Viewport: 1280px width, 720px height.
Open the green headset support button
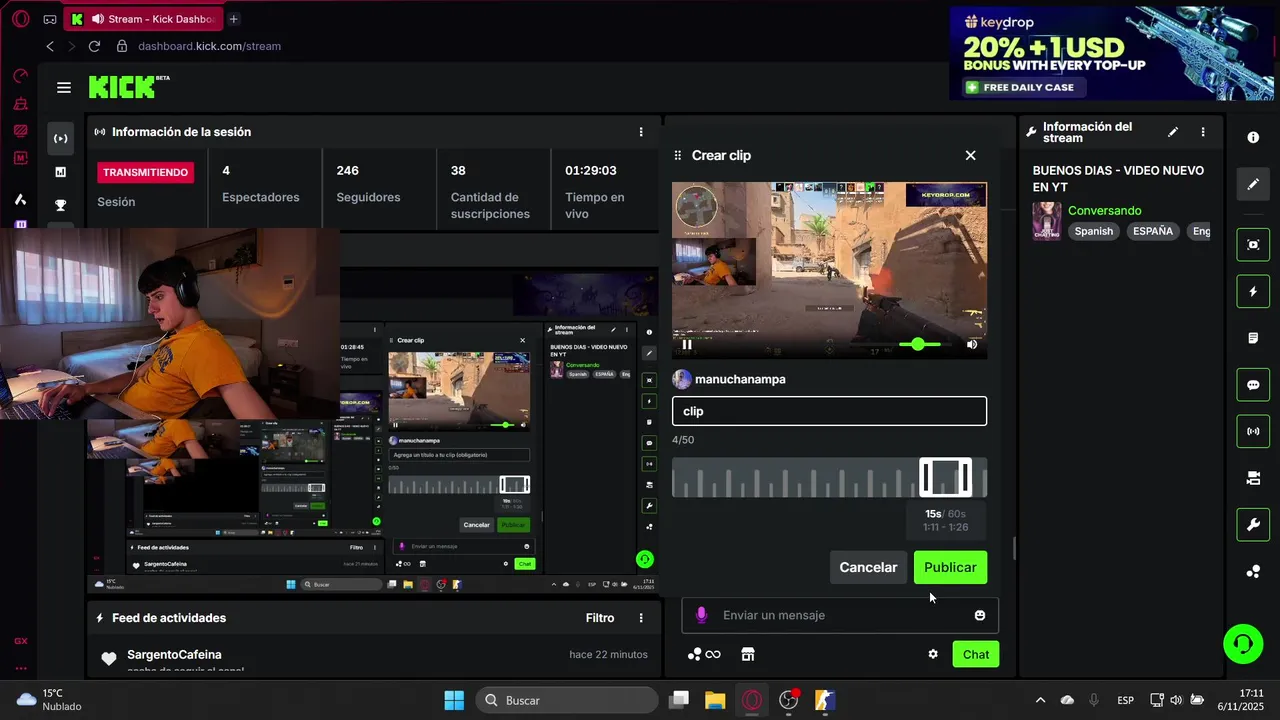pos(1243,643)
